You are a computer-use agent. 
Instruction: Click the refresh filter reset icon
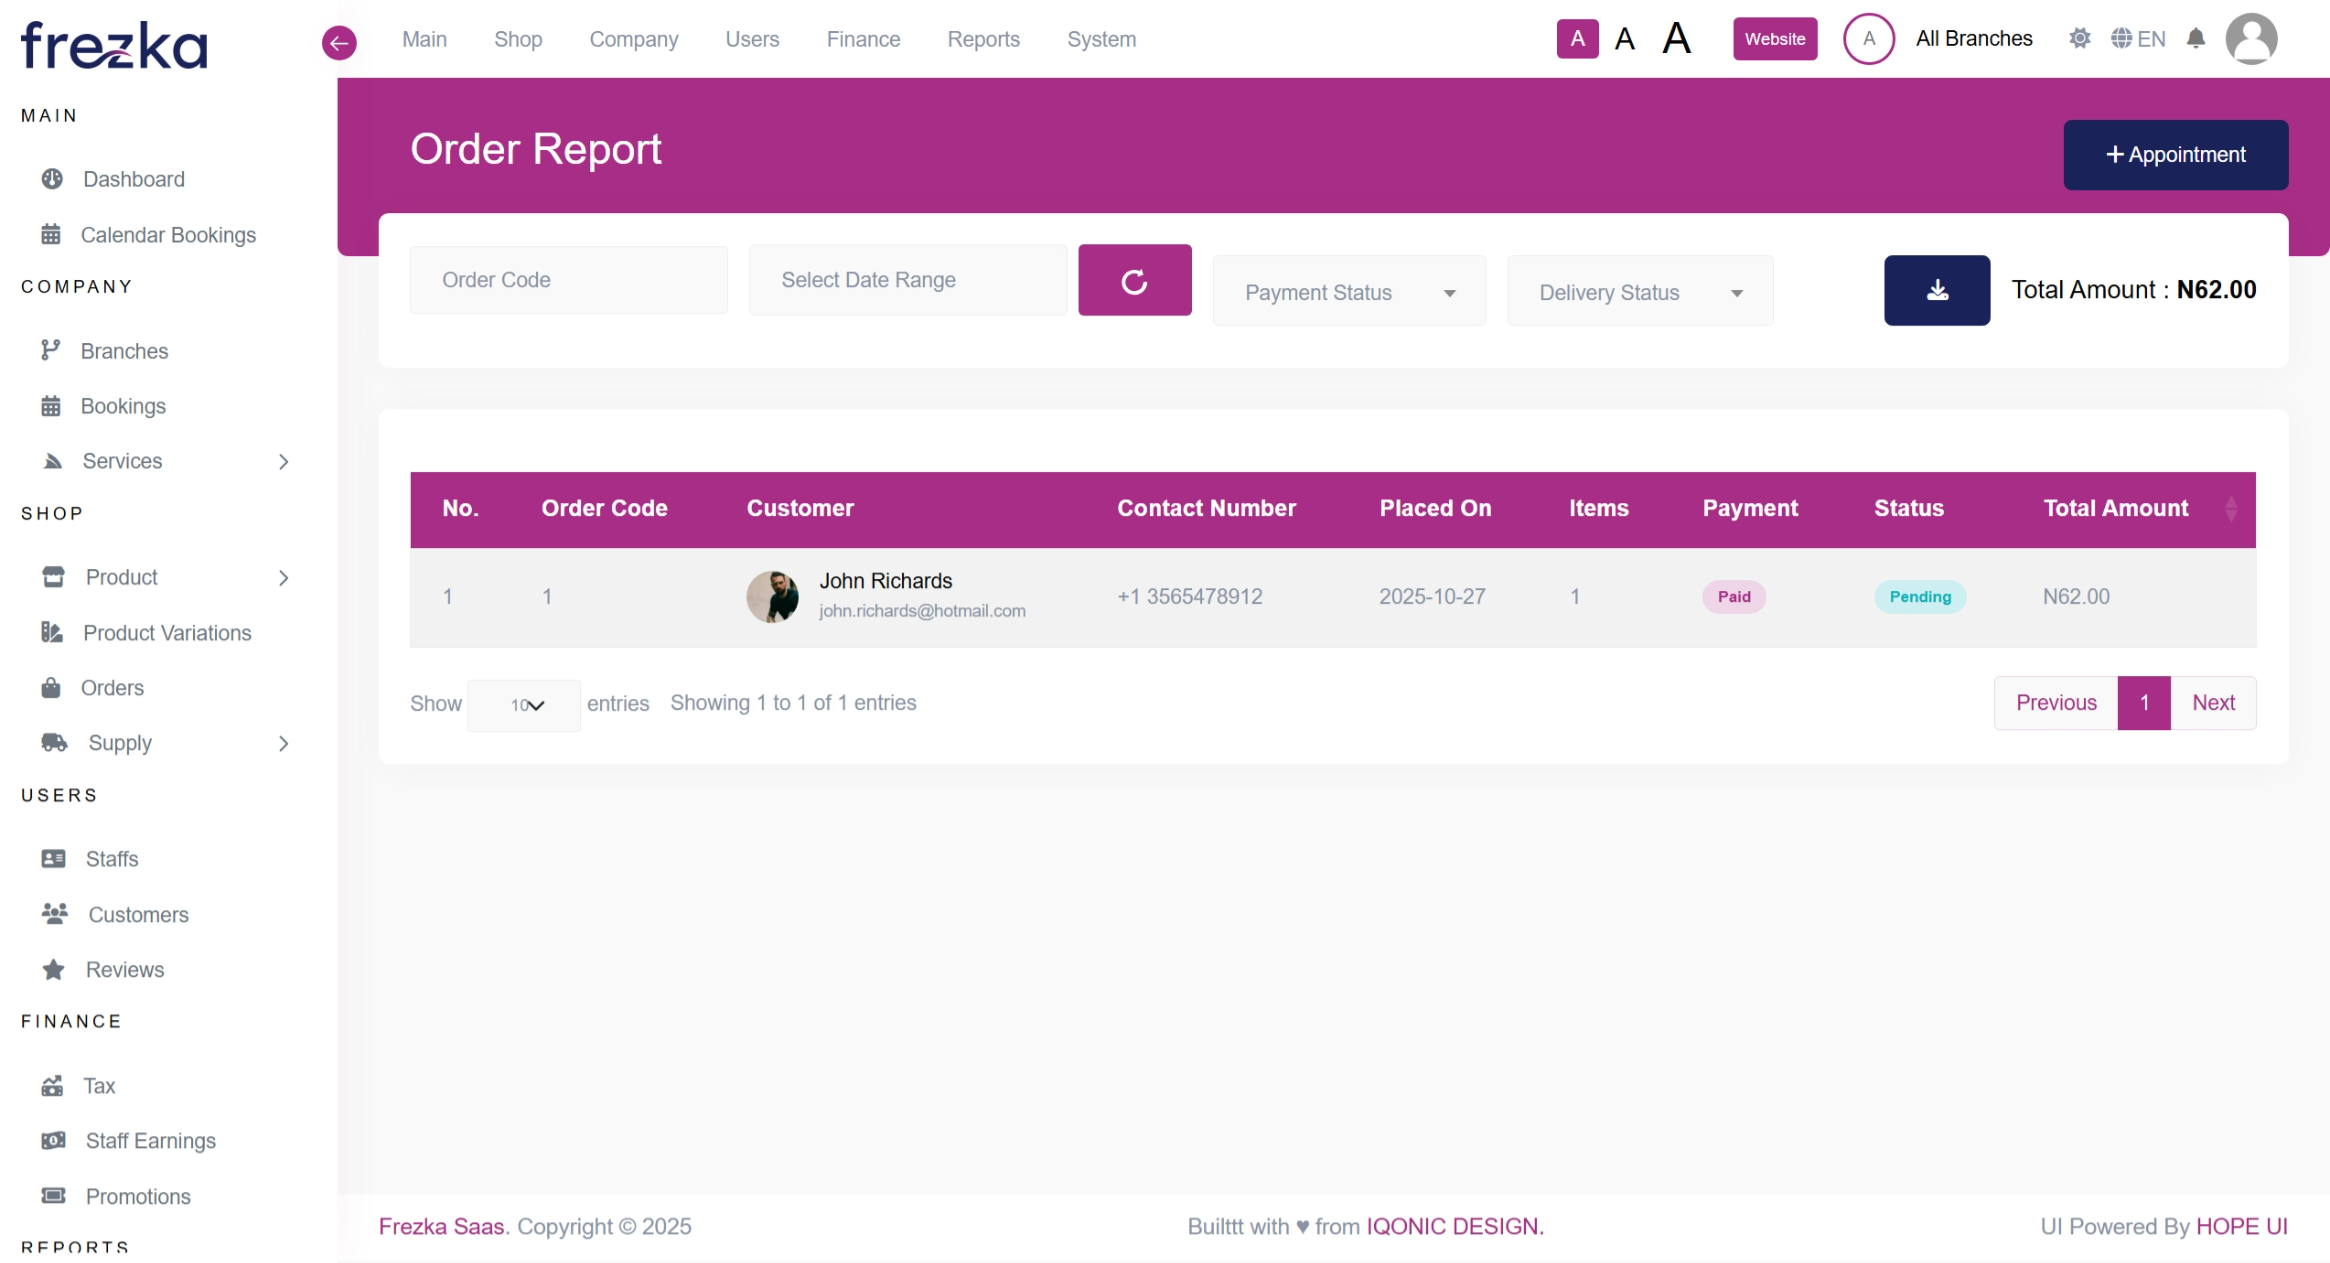pos(1134,281)
